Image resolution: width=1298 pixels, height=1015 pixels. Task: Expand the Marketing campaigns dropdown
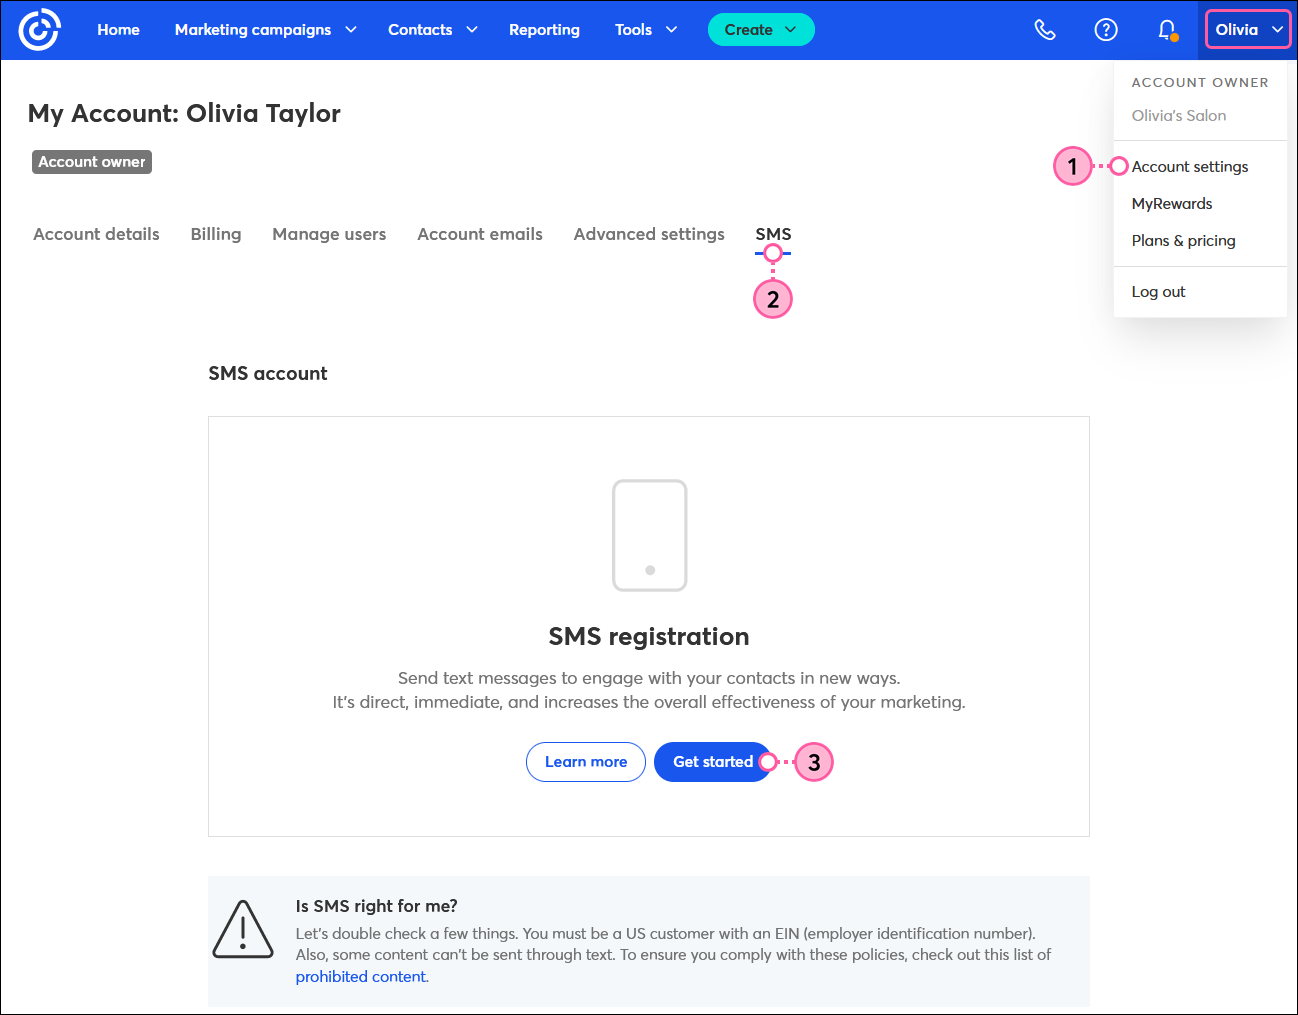point(265,30)
